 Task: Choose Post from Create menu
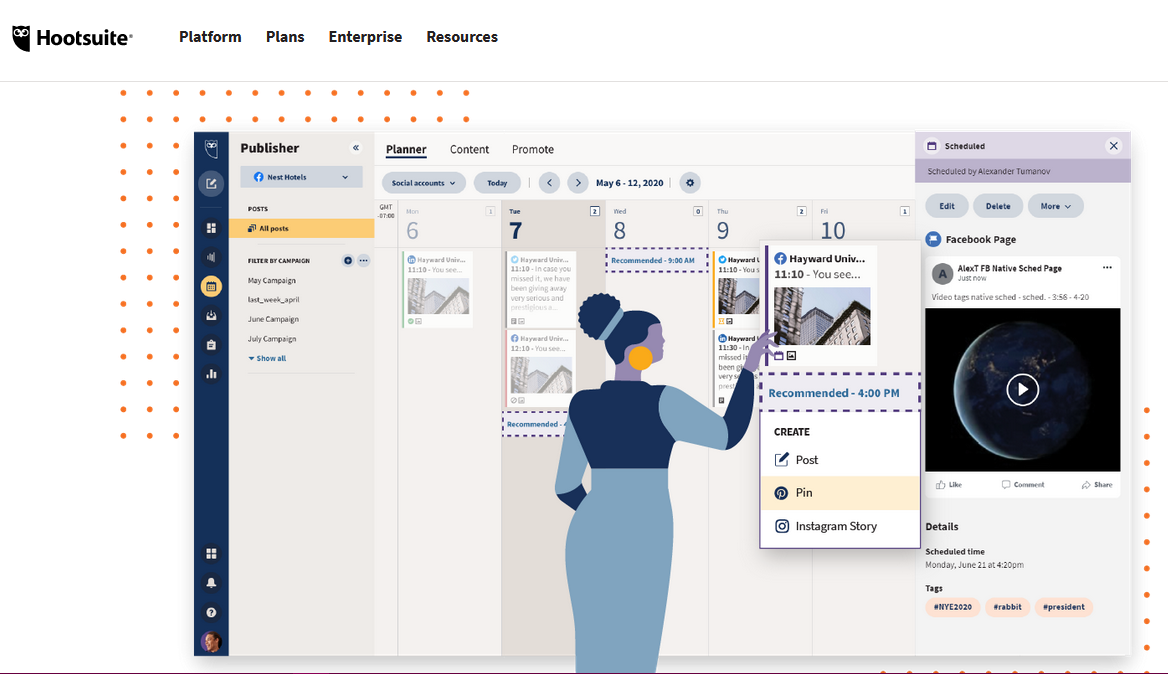[840, 460]
